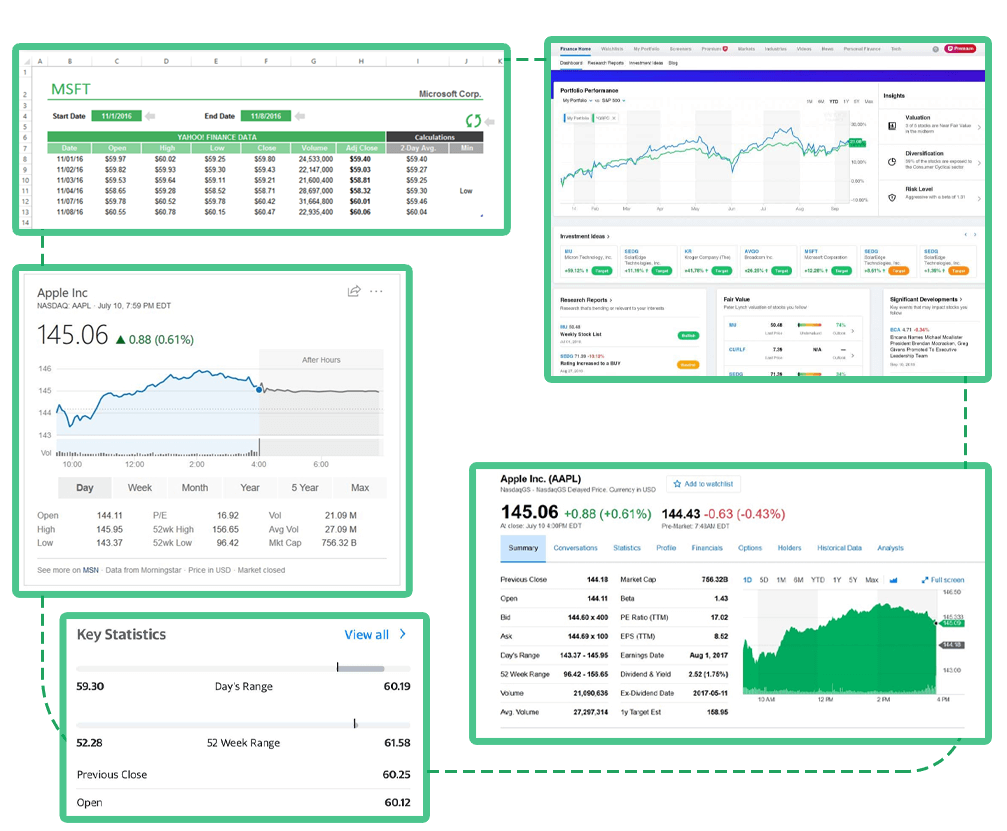
Task: Expand the Diversification insight chevron
Action: (x=979, y=163)
